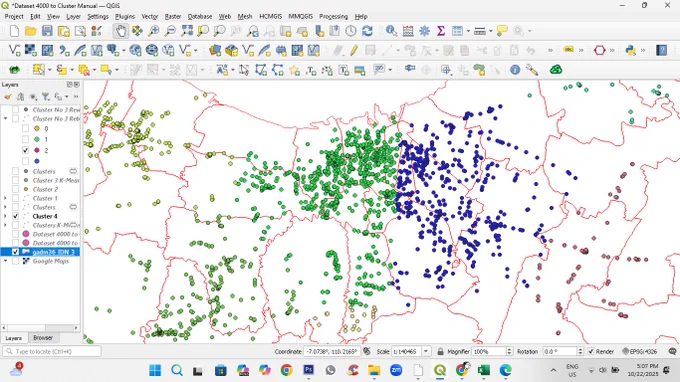
Task: Expand the Cluster 4 layer tree
Action: 5,216
